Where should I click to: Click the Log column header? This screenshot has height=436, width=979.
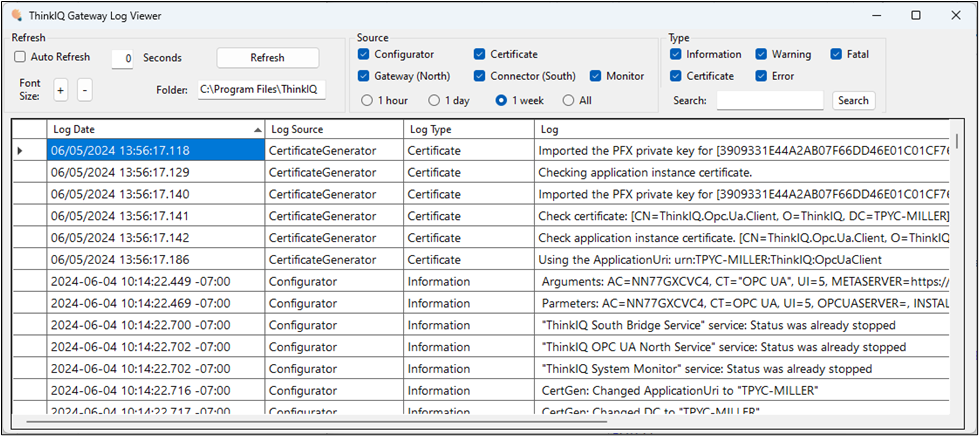(742, 130)
